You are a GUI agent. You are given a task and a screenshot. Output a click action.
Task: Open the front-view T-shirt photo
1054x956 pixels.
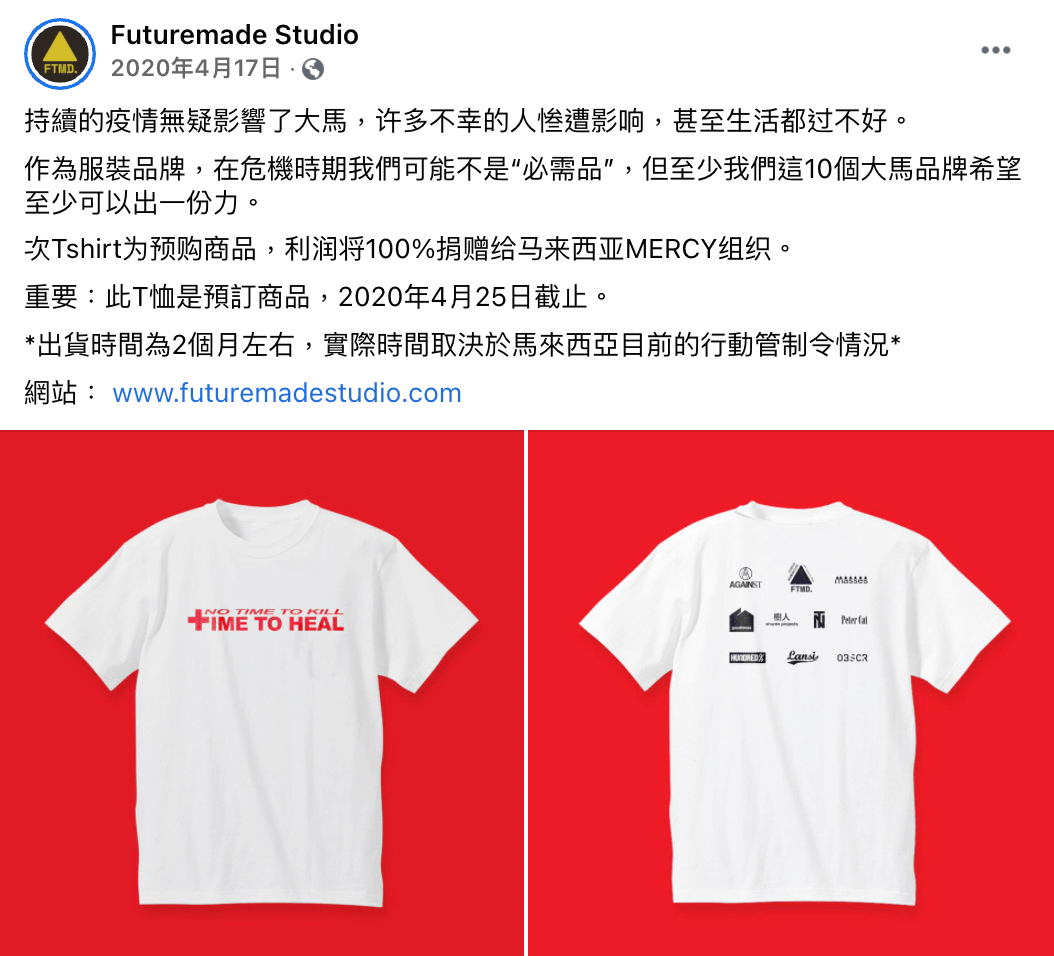click(x=261, y=692)
